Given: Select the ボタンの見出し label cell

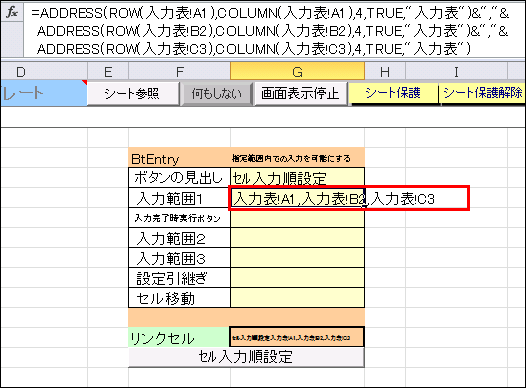Looking at the screenshot, I should click(179, 177).
